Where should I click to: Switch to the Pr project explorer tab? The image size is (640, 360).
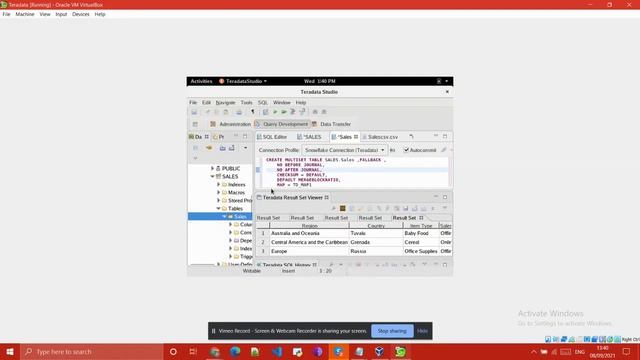pyautogui.click(x=219, y=137)
